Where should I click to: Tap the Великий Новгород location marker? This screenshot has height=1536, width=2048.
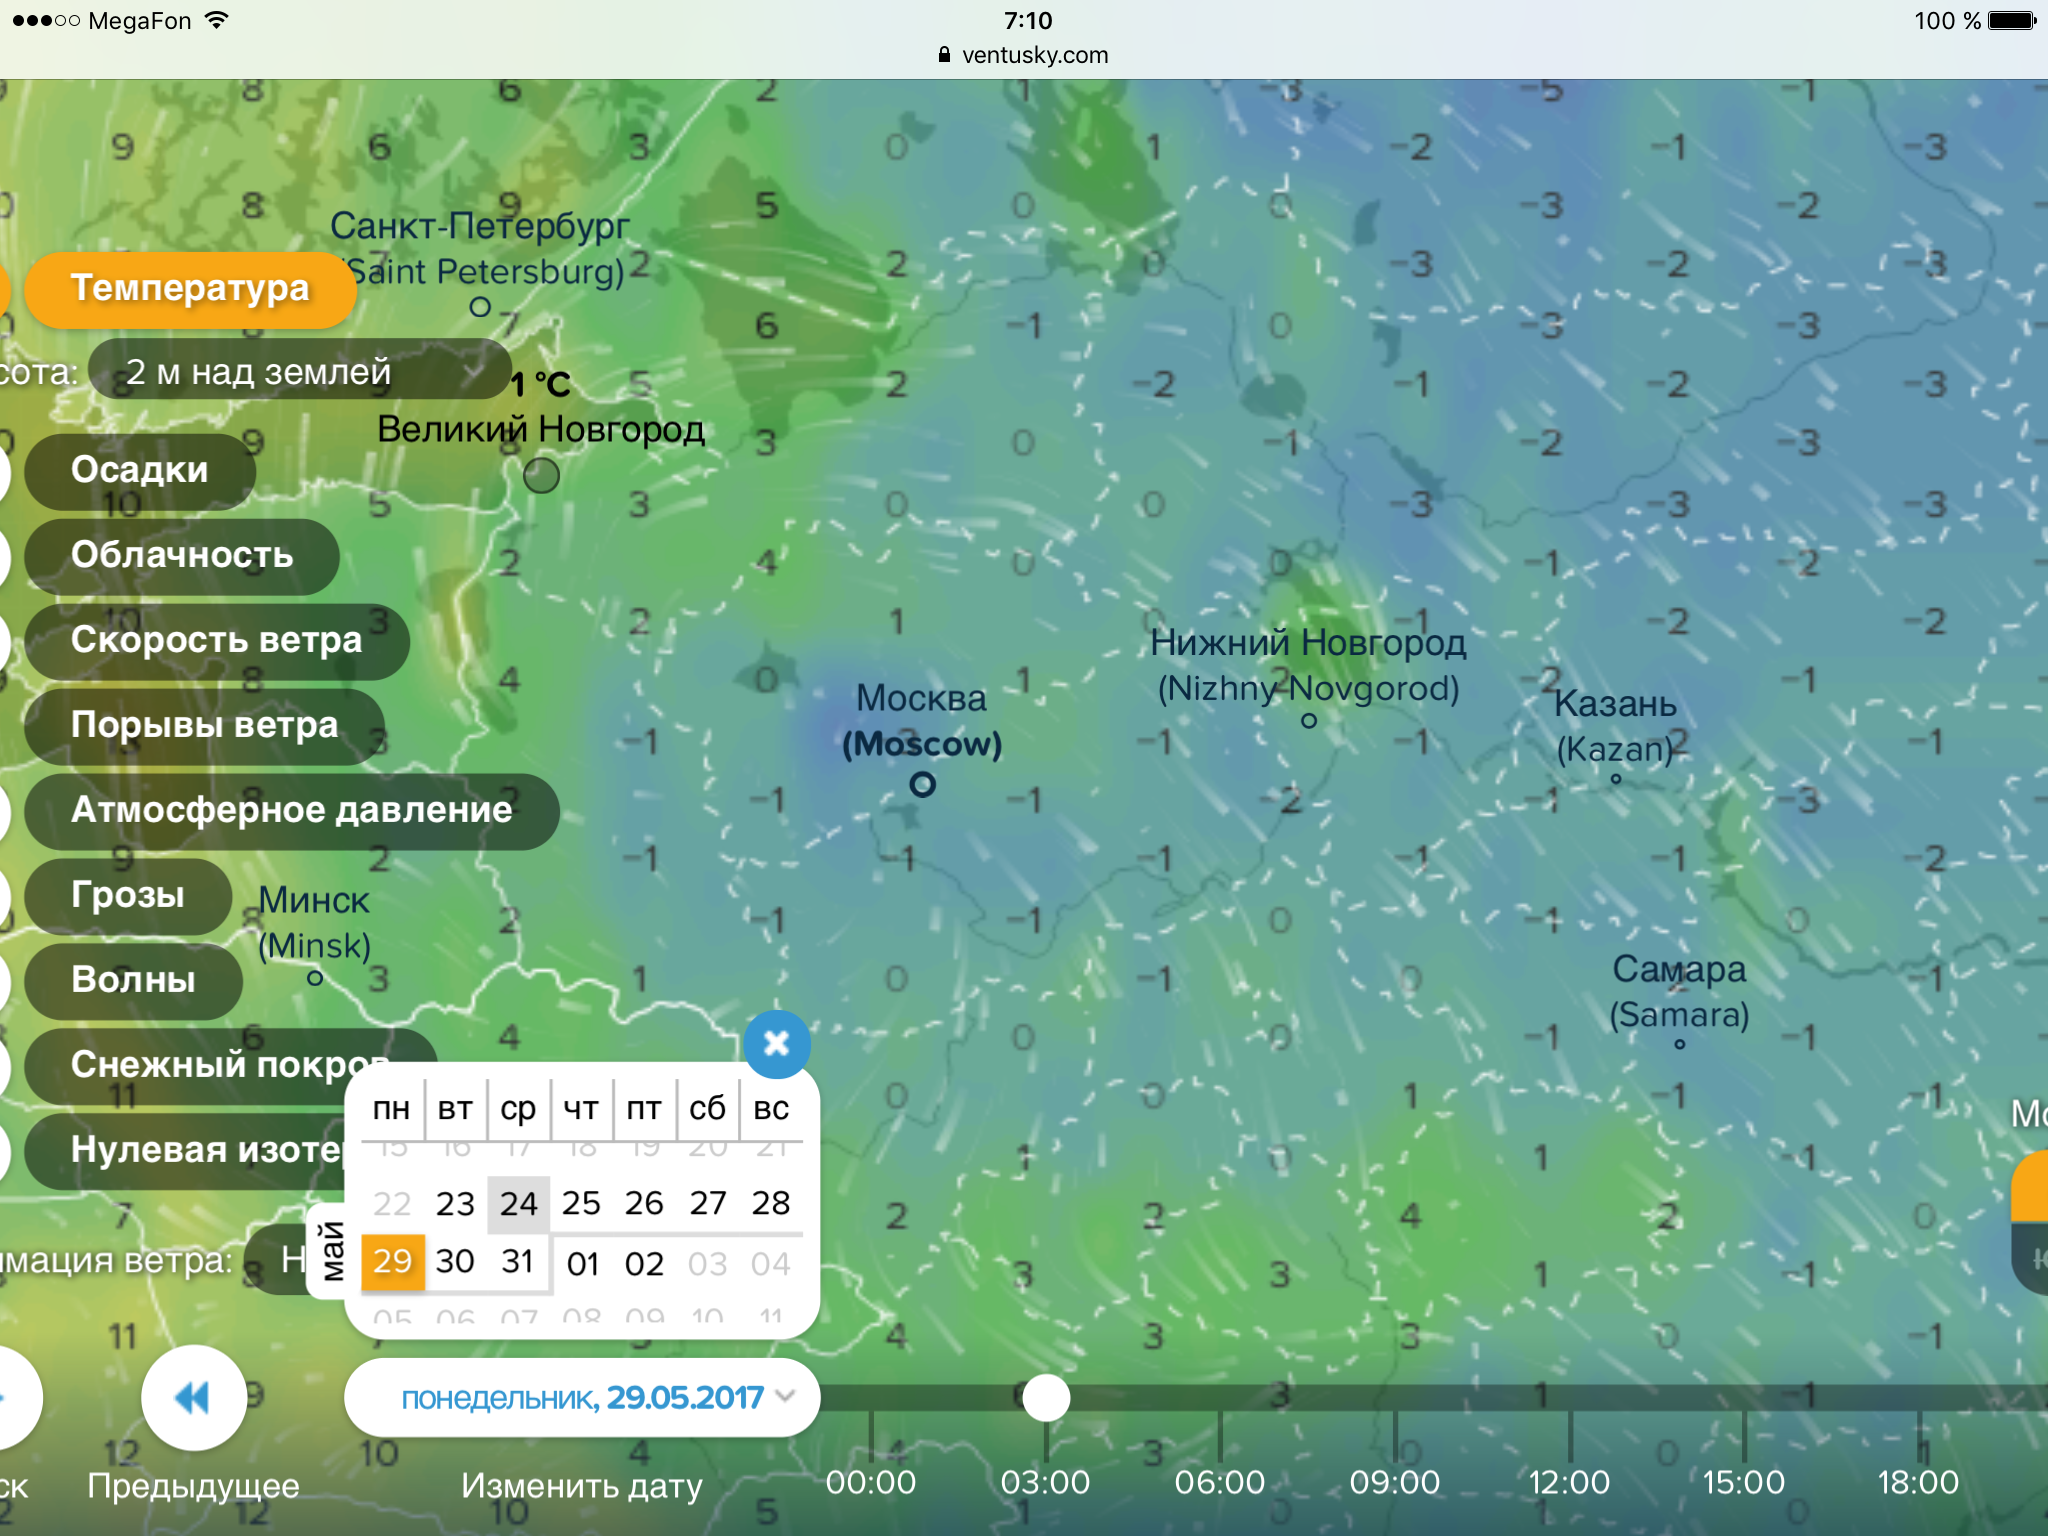(x=541, y=475)
